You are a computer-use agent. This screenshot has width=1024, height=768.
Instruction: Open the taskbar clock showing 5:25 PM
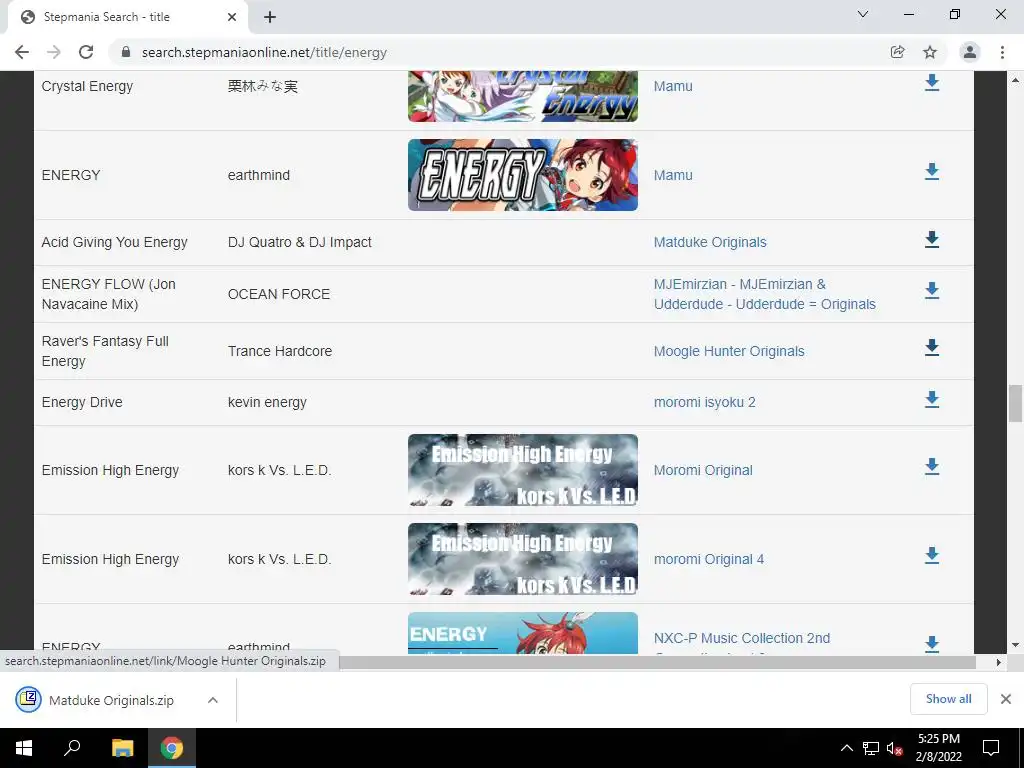[x=938, y=748]
